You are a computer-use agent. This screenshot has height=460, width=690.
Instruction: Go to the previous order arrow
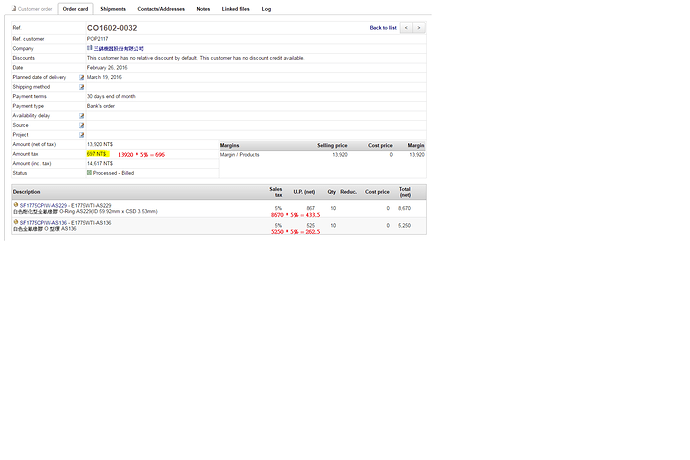pos(406,28)
